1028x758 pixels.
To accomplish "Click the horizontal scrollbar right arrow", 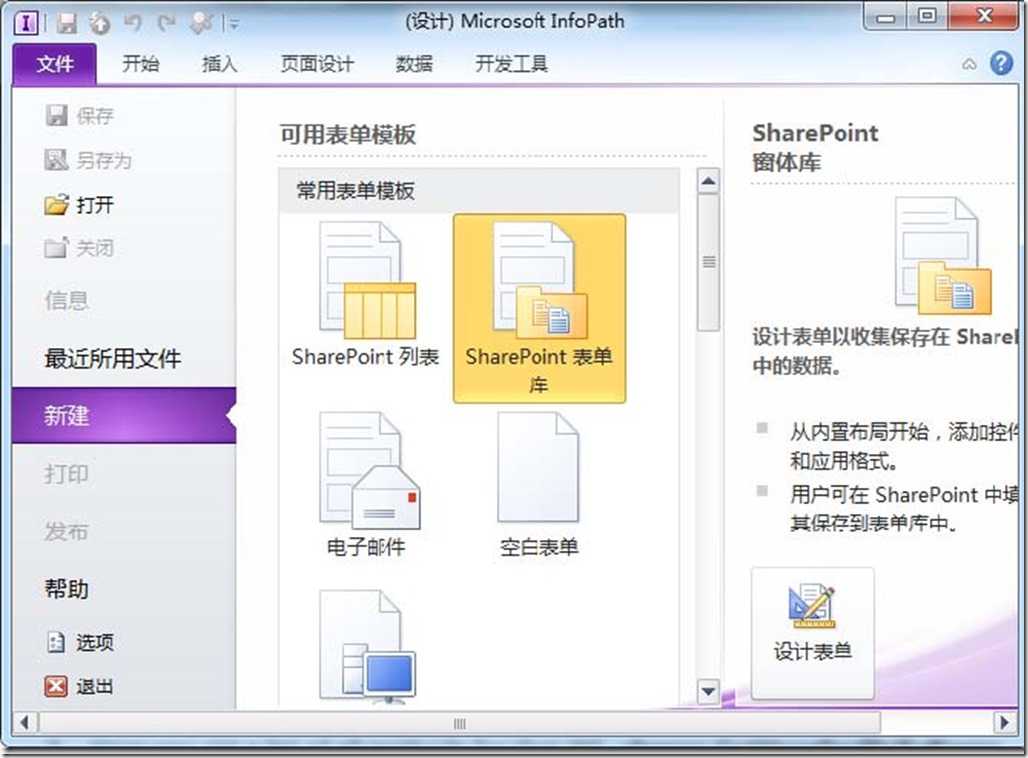I will click(1003, 723).
